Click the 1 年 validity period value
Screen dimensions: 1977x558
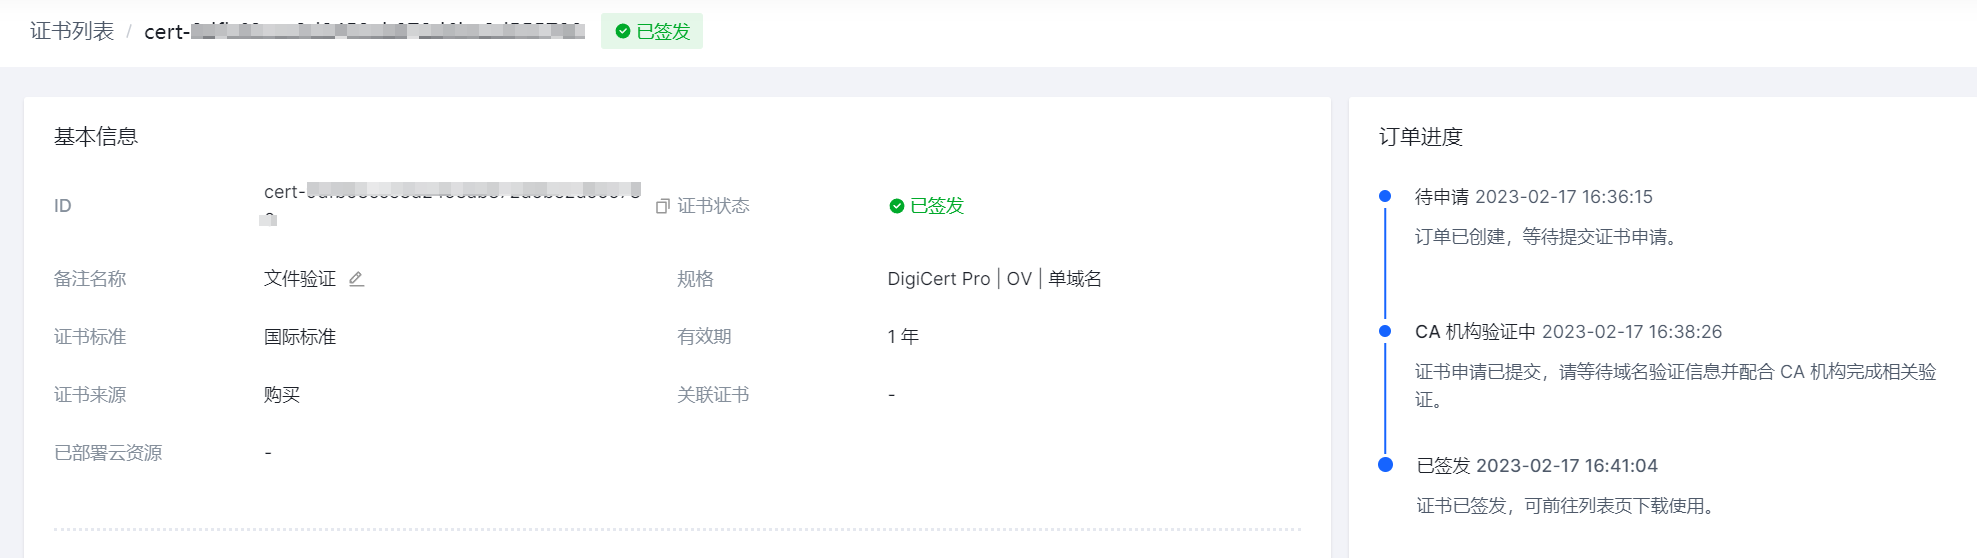903,337
